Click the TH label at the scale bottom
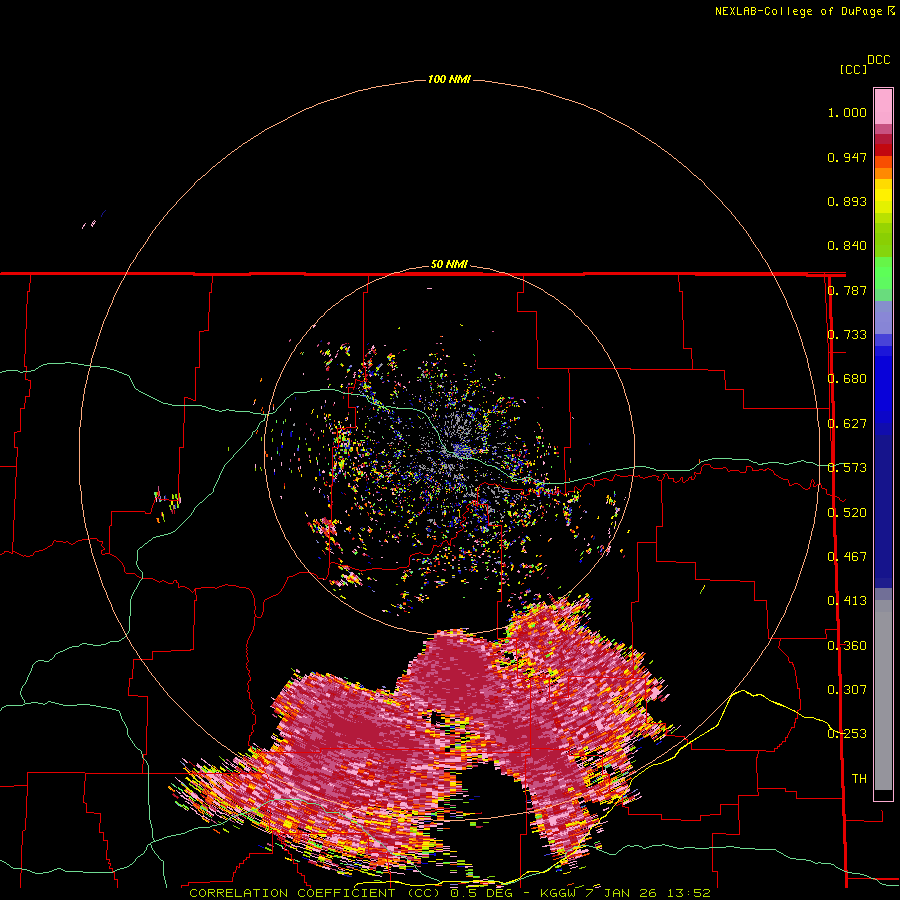The height and width of the screenshot is (900, 900). (859, 779)
